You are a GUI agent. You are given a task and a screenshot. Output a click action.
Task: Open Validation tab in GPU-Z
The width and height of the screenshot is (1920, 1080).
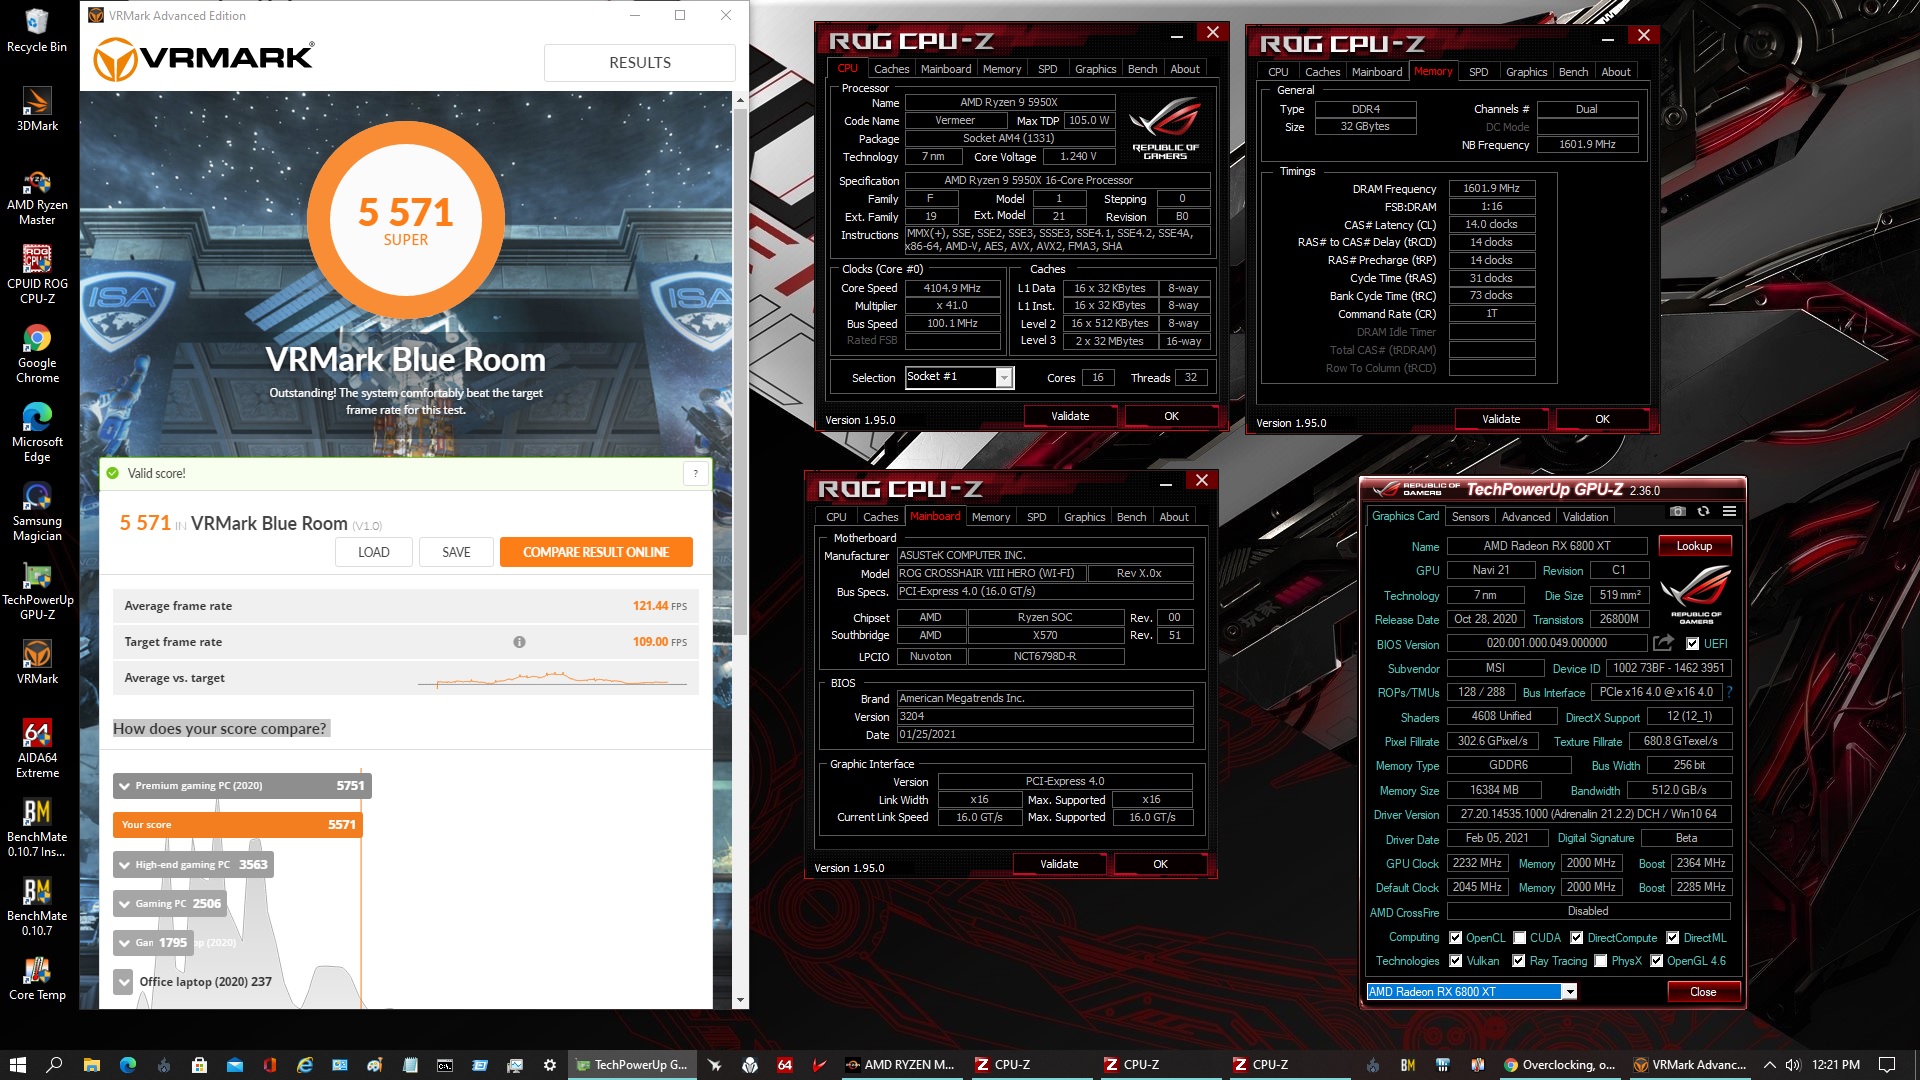(1585, 517)
